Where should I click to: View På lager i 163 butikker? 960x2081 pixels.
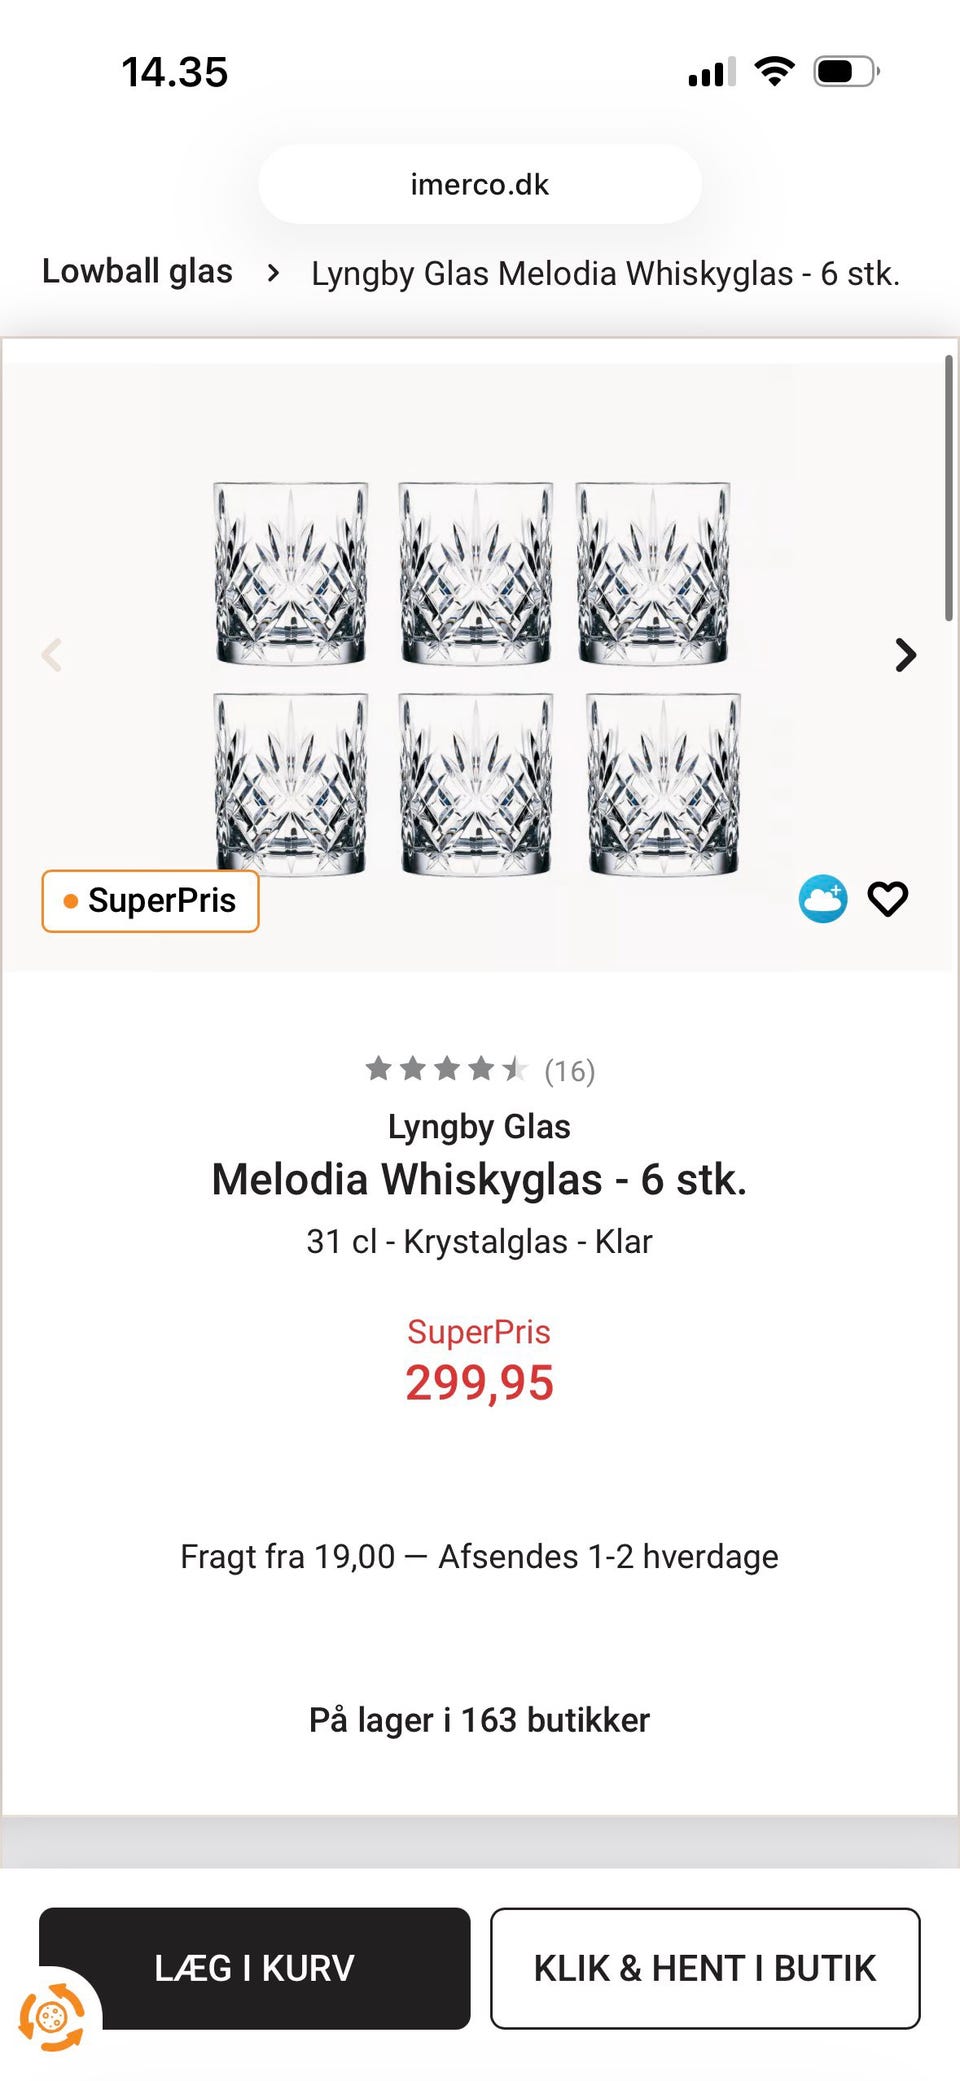[x=479, y=1720]
